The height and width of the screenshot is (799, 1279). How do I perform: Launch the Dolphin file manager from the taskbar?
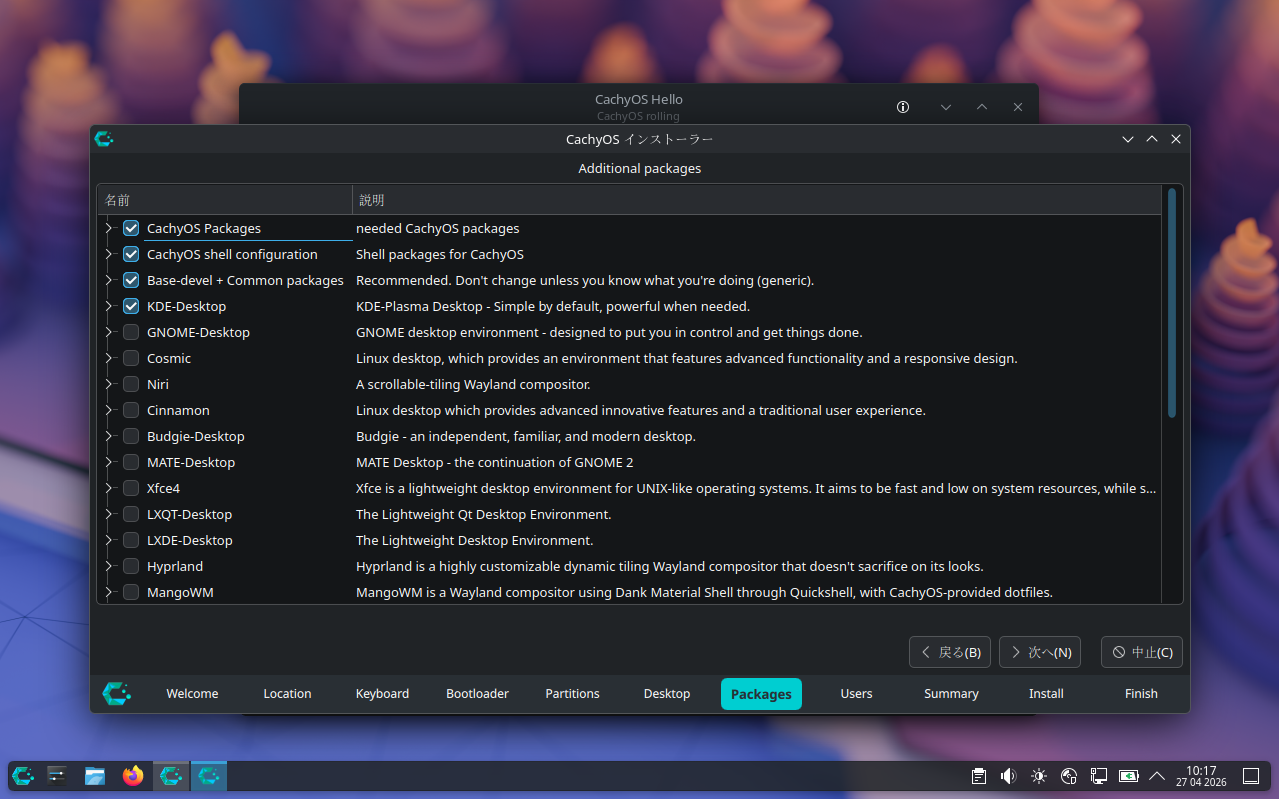click(95, 775)
